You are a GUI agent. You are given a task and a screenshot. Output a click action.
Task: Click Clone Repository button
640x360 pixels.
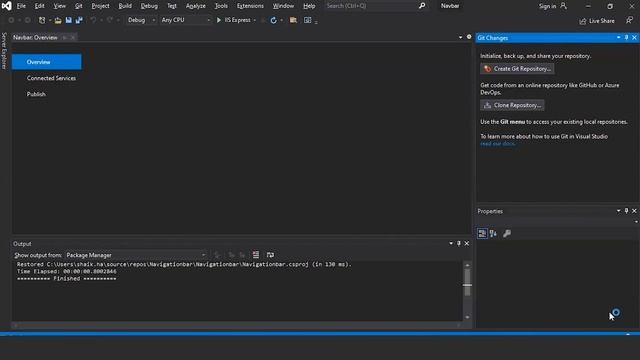(512, 105)
